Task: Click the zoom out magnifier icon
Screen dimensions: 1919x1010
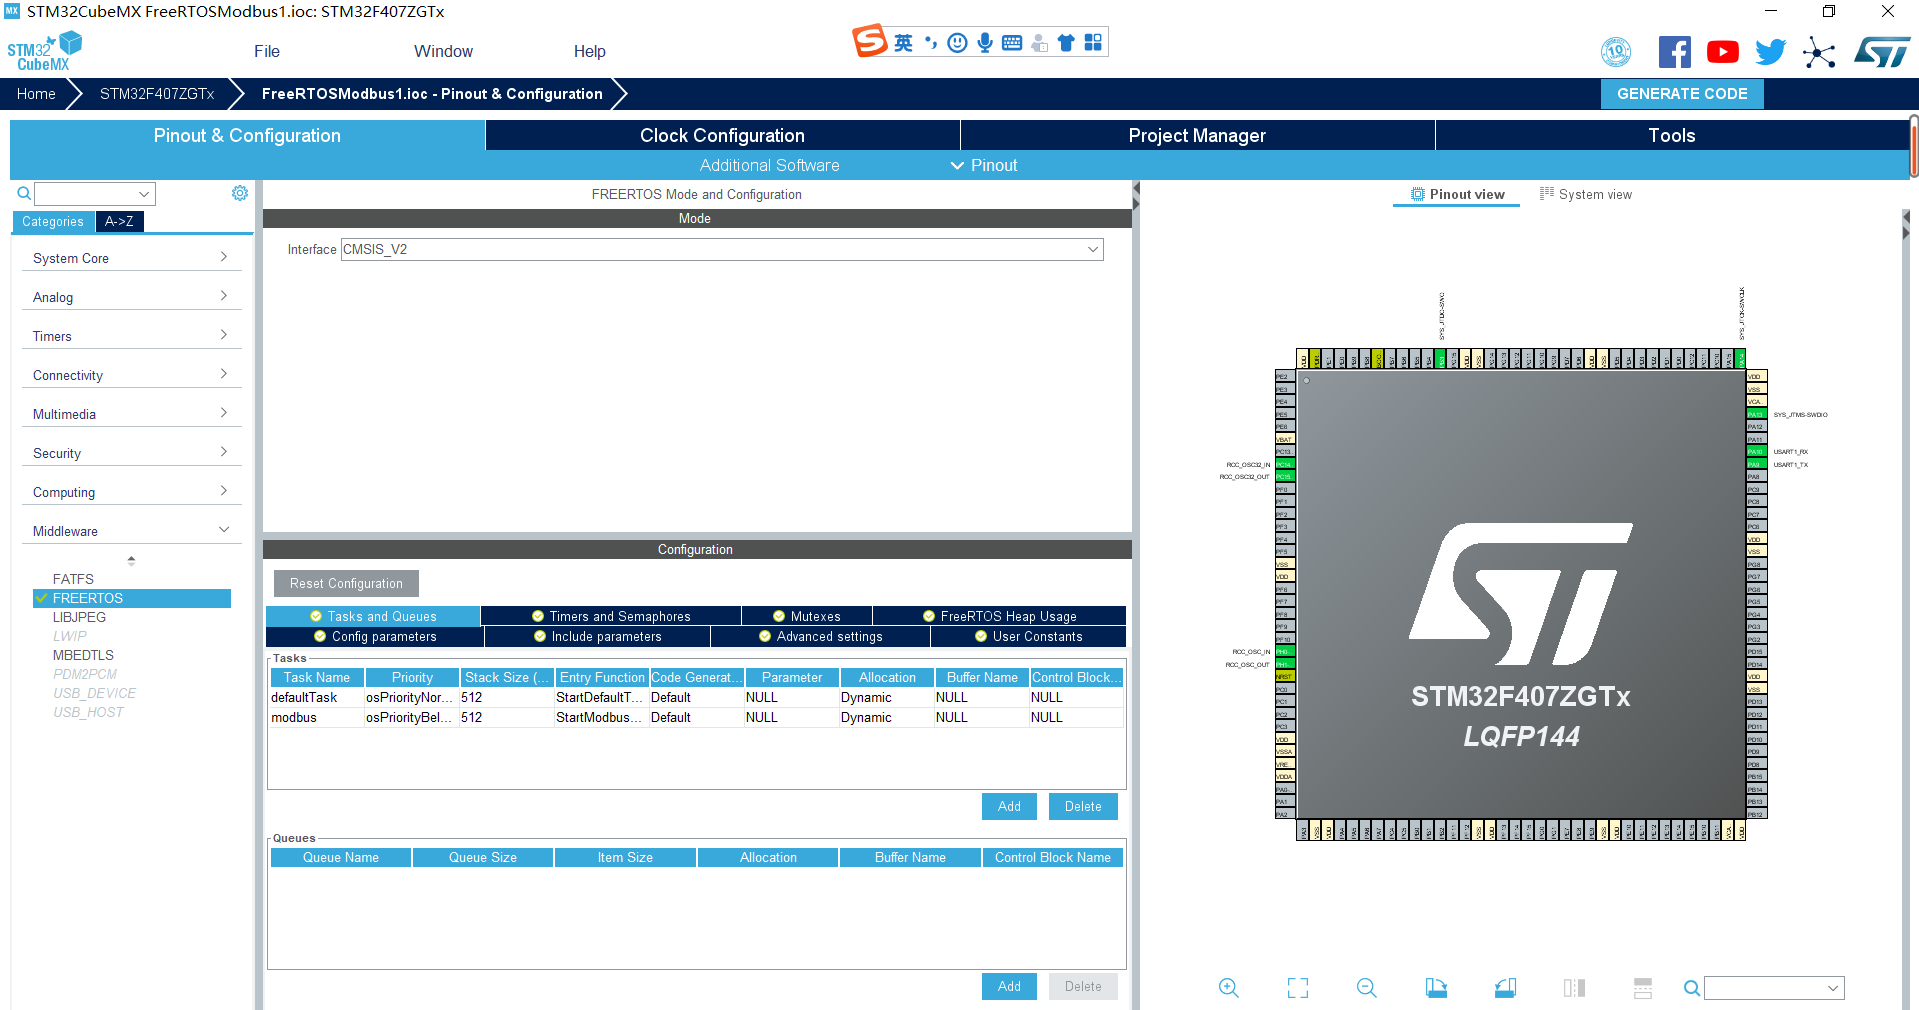Action: click(1366, 988)
